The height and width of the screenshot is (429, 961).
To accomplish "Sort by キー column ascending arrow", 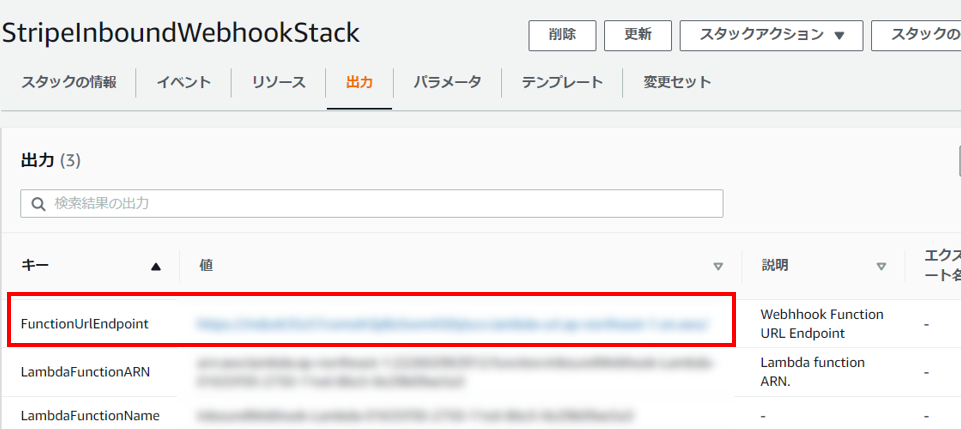I will pos(156,267).
